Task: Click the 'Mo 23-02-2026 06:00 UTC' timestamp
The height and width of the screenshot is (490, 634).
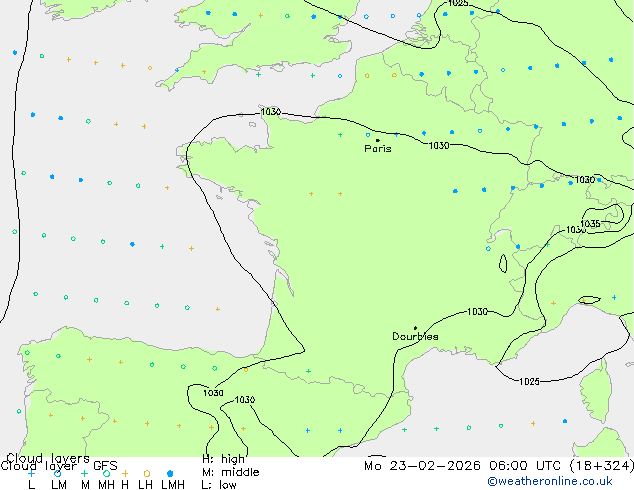Action: click(x=465, y=466)
